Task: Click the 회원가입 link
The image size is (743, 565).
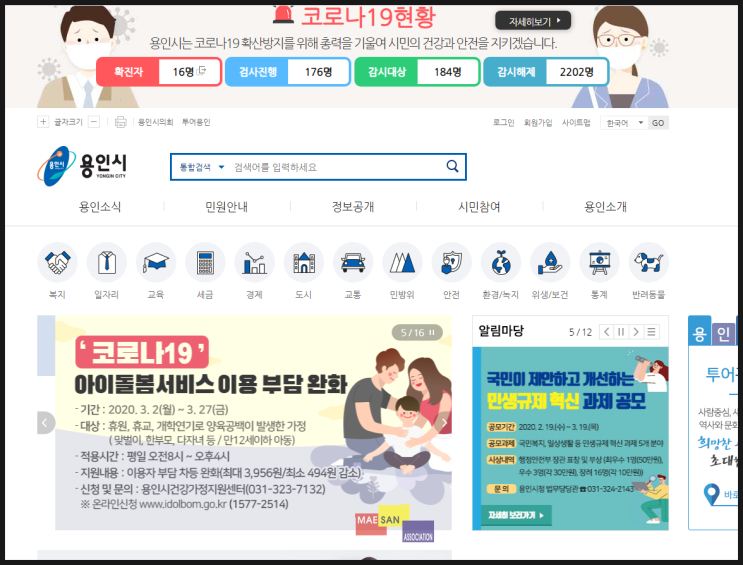Action: coord(538,122)
